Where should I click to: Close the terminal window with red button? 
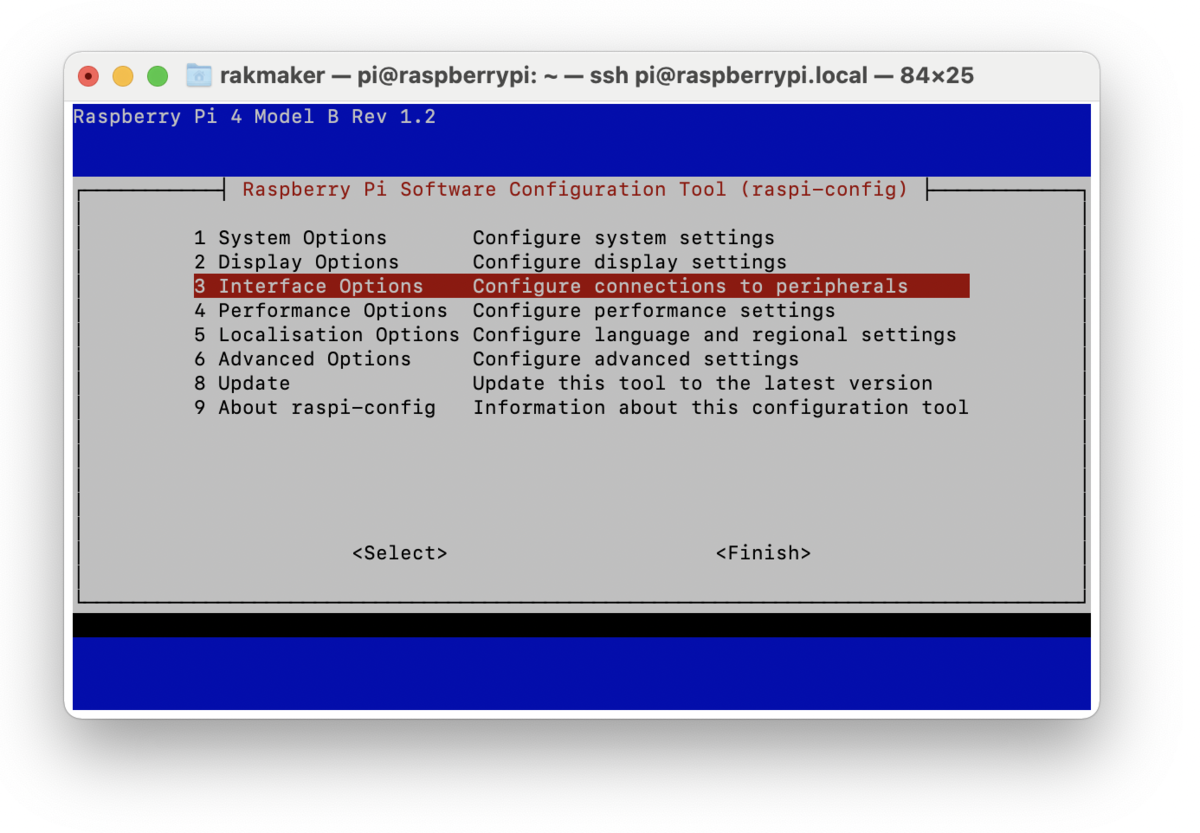(x=89, y=76)
